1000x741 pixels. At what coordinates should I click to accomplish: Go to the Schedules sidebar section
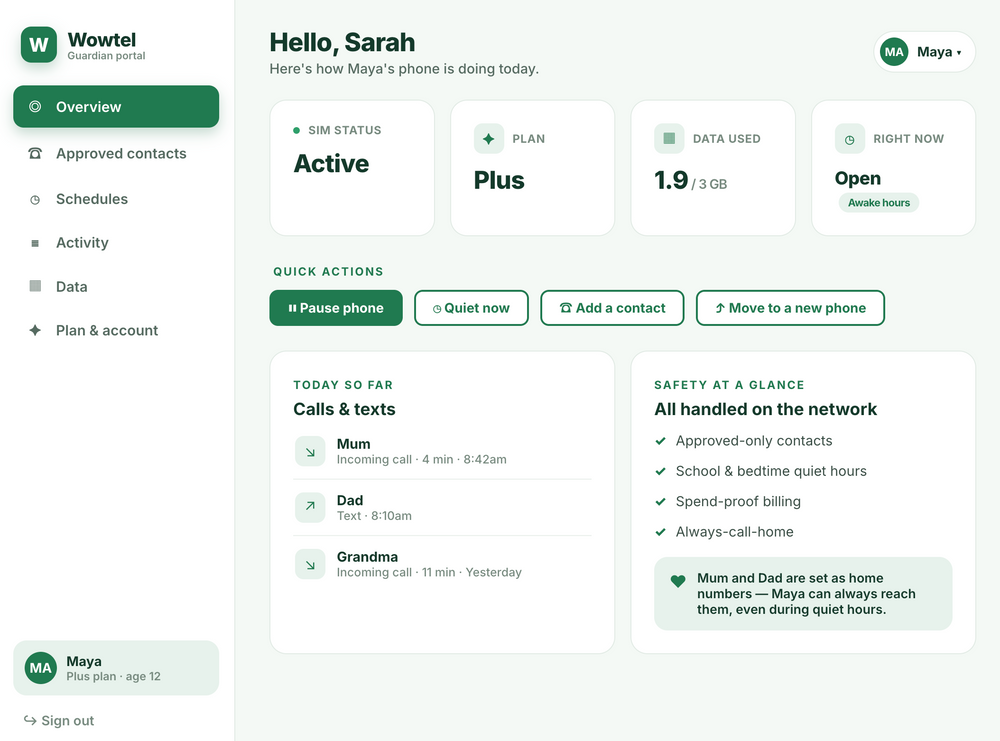tap(116, 199)
